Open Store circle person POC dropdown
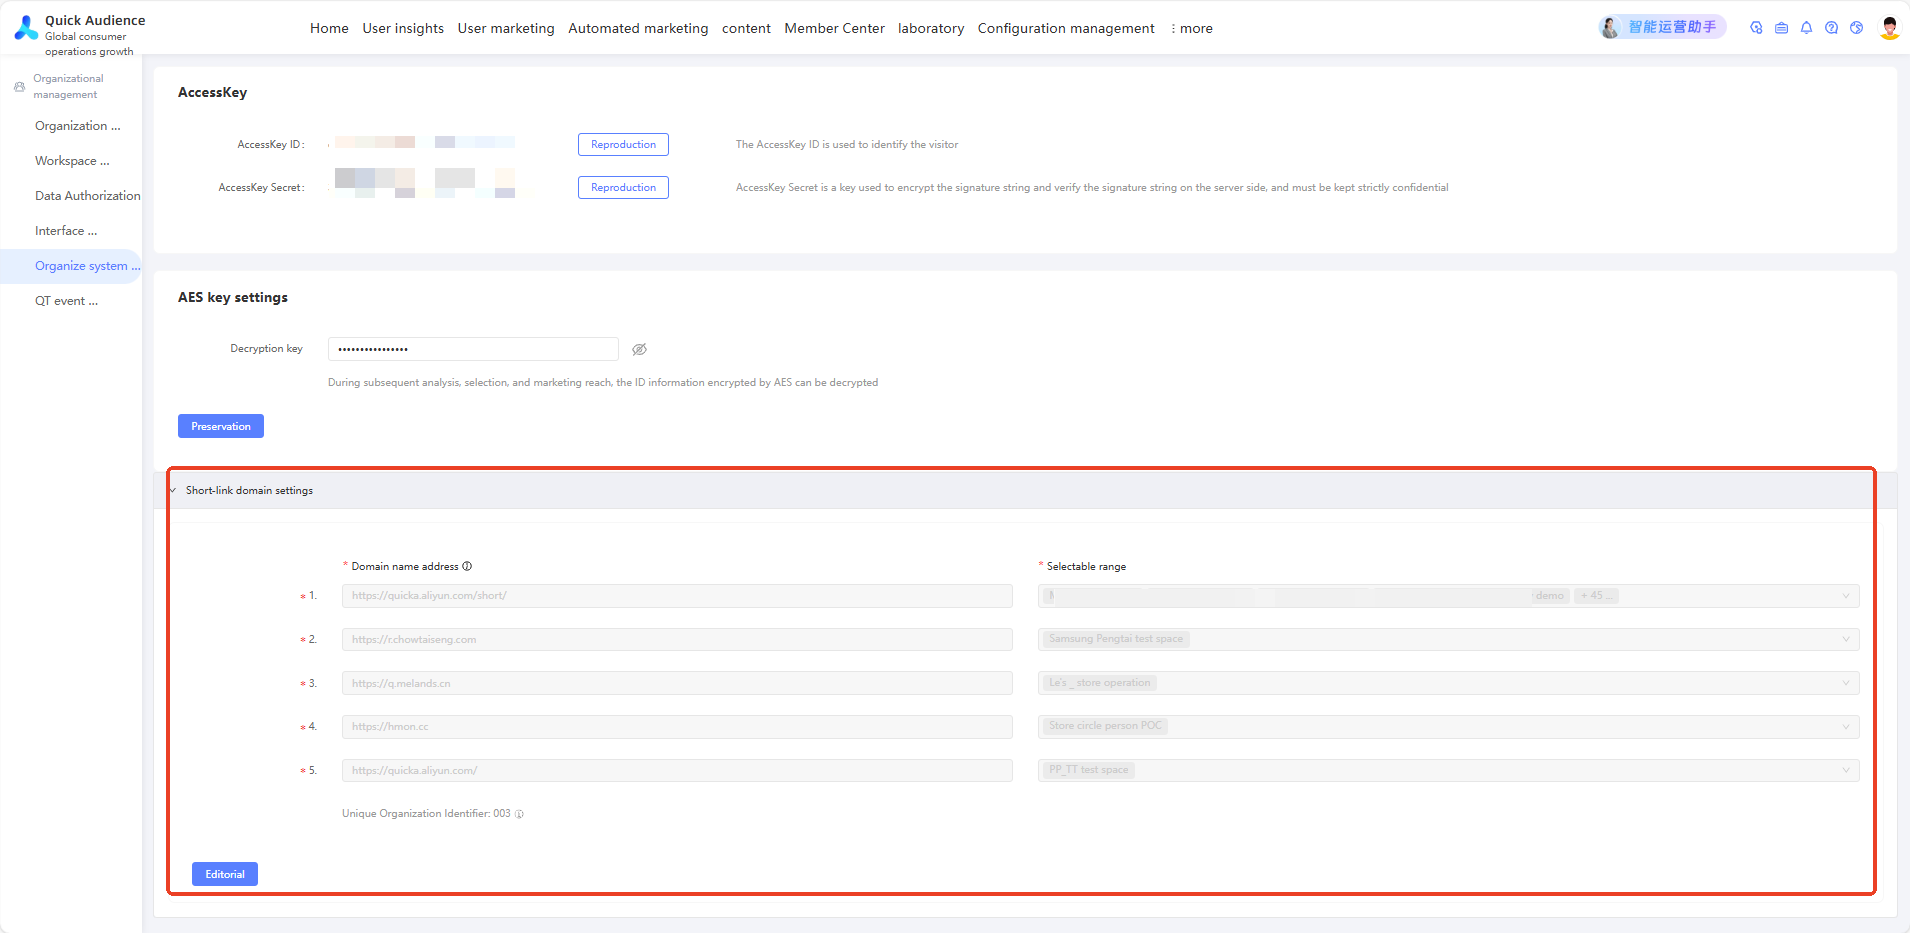Image resolution: width=1910 pixels, height=933 pixels. click(x=1448, y=727)
